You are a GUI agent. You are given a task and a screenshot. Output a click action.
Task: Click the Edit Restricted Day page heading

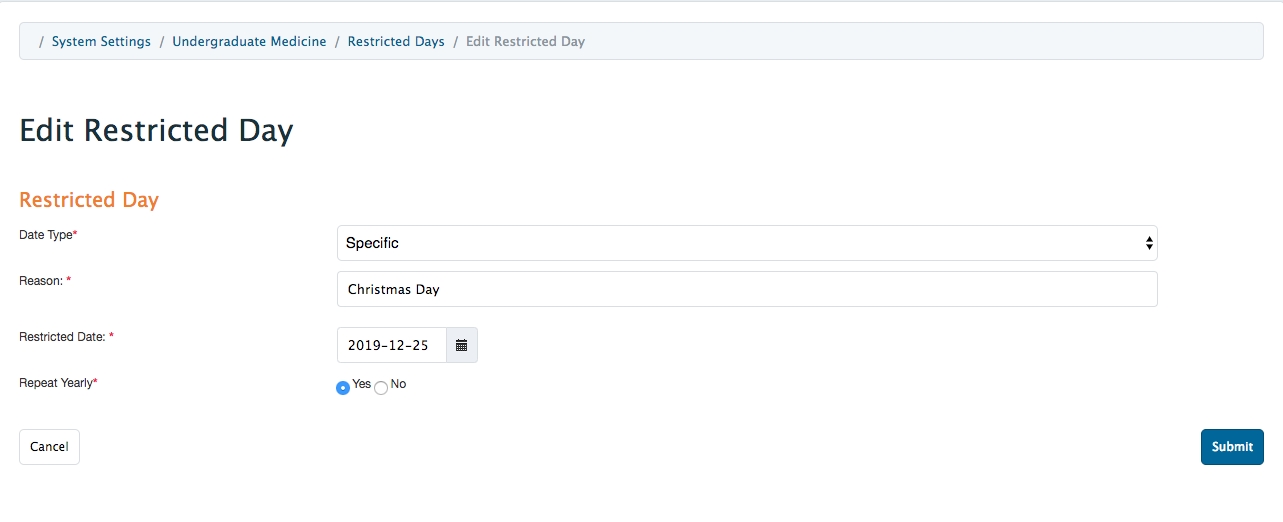coord(156,131)
